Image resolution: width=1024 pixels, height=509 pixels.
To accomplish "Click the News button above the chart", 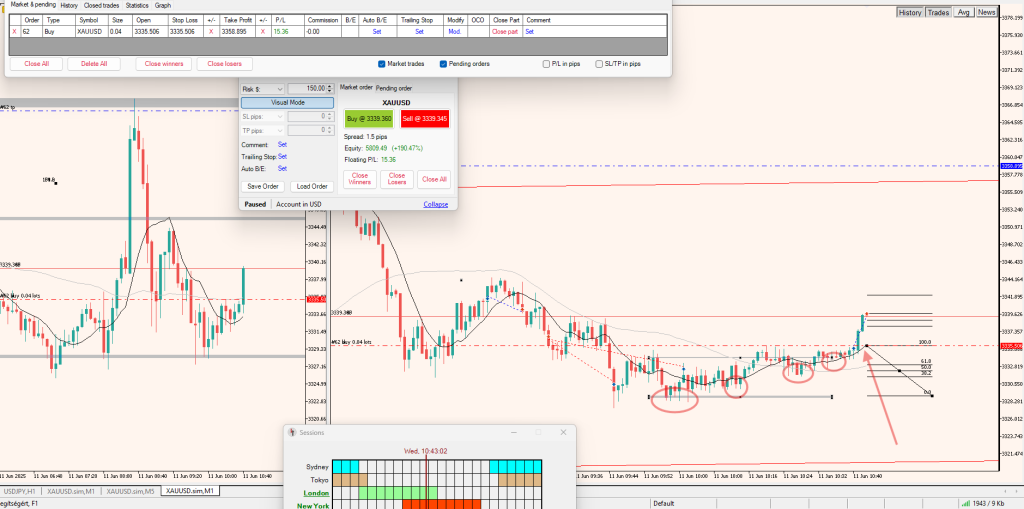I will [x=986, y=12].
